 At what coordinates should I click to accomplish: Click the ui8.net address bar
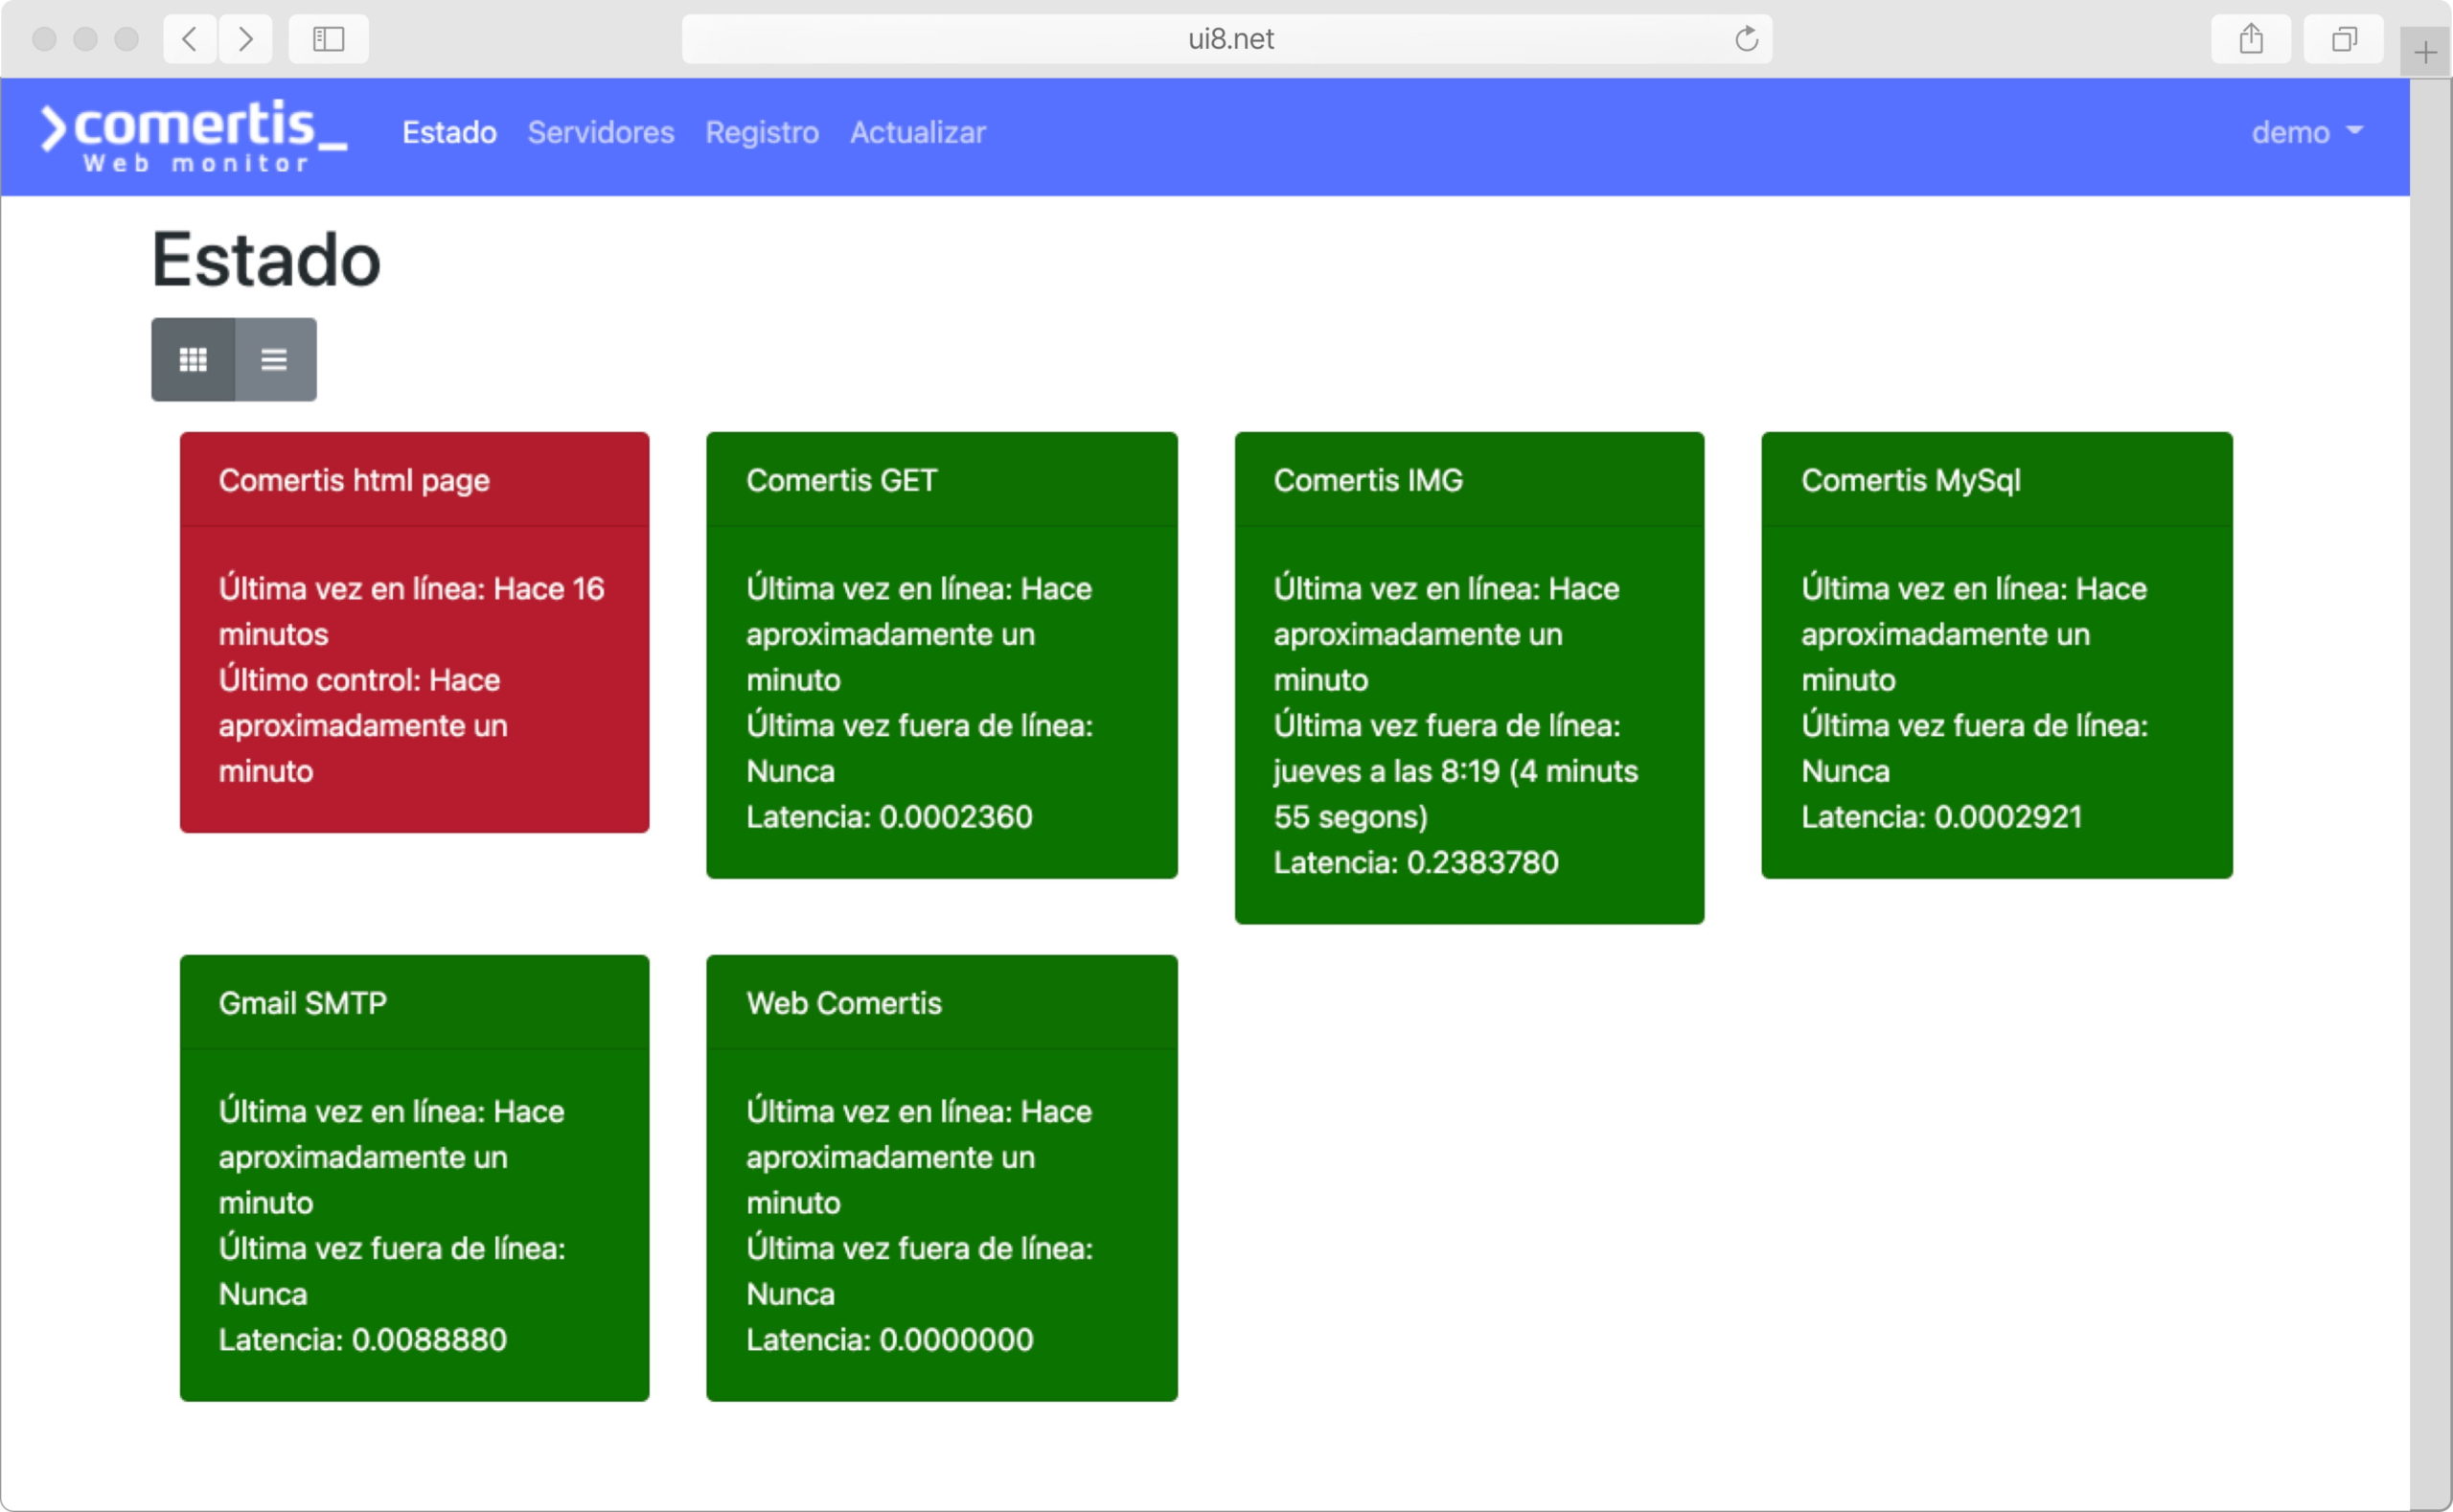coord(1227,39)
